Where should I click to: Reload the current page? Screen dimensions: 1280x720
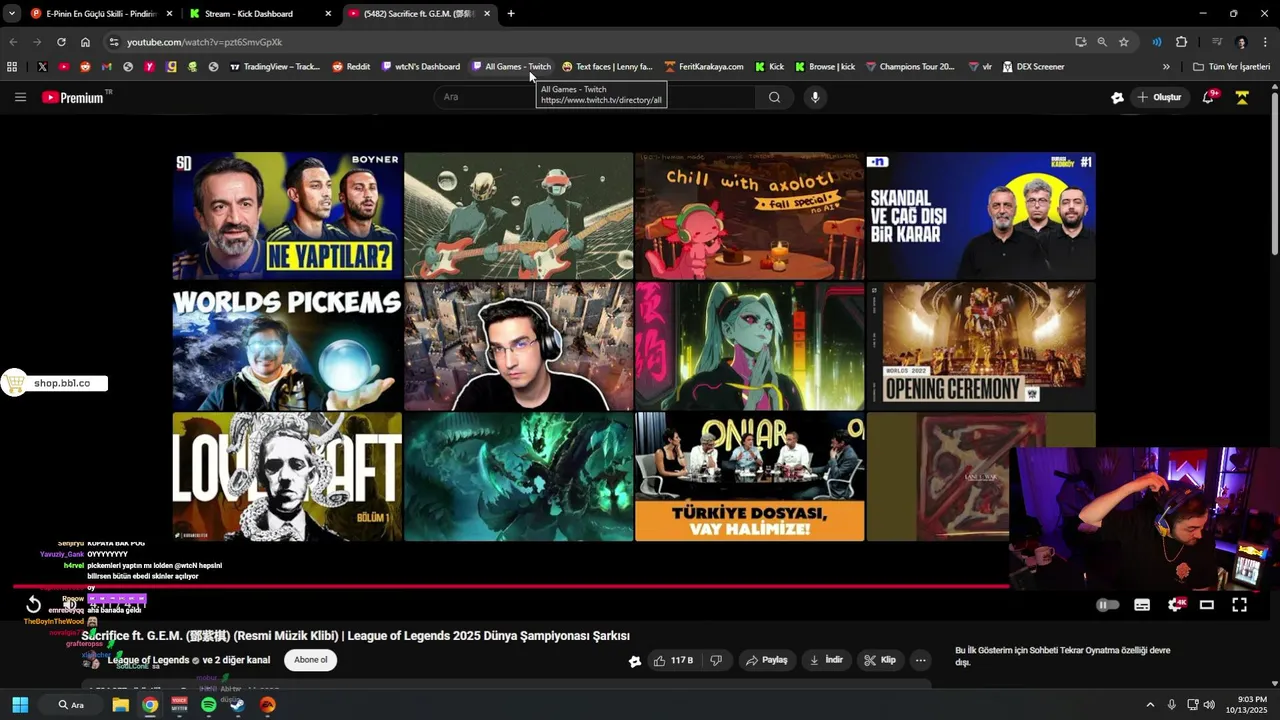[61, 42]
